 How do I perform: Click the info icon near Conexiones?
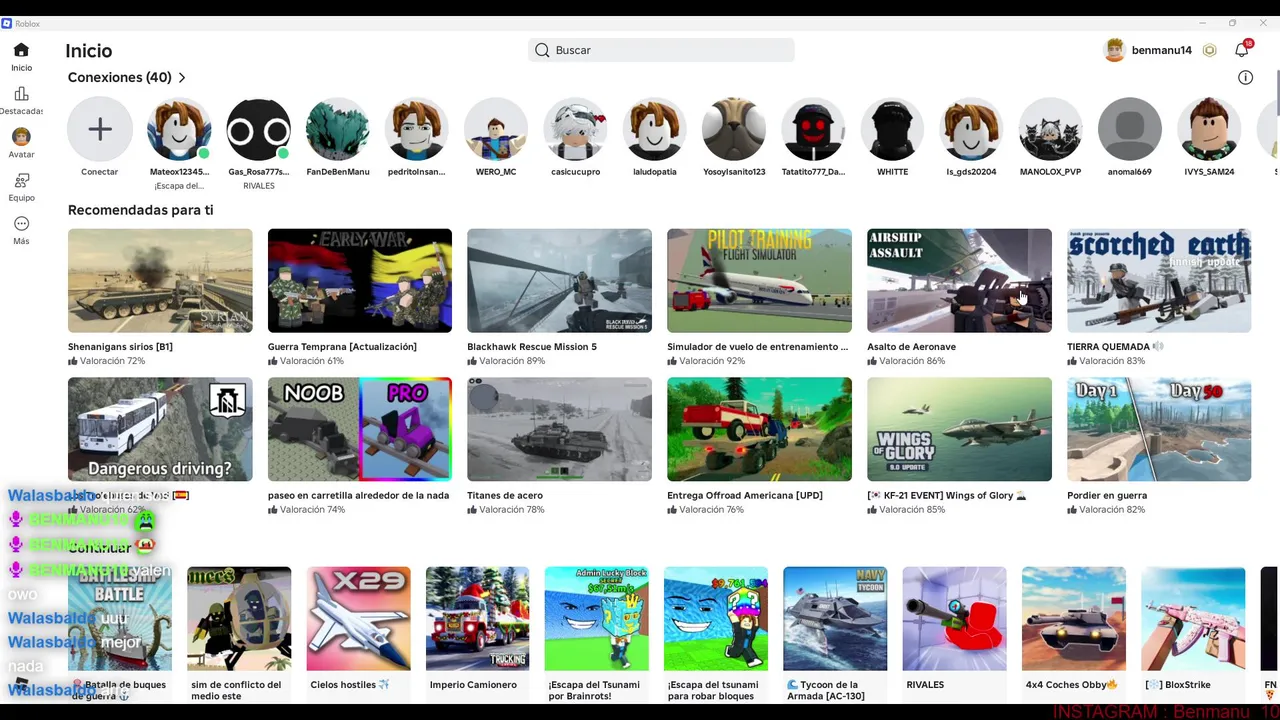coord(1245,77)
